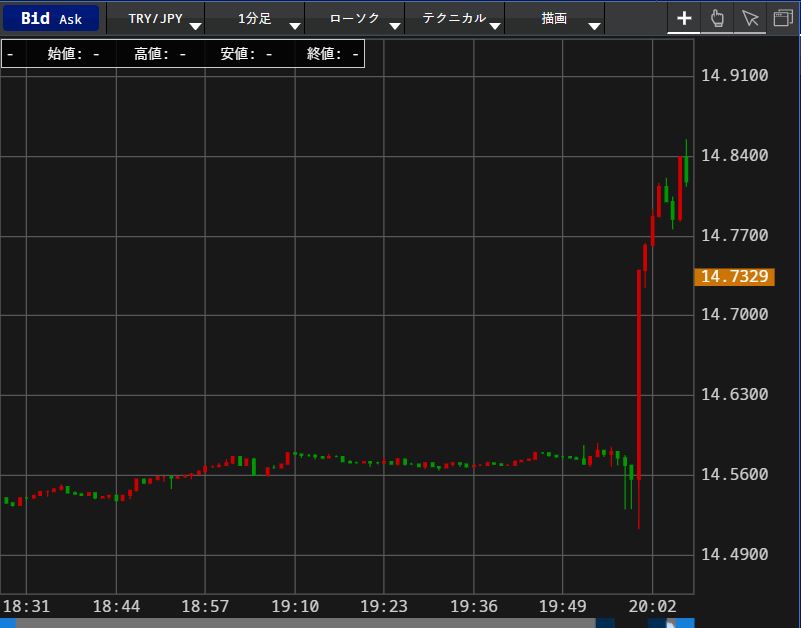
Task: Click the 14.4900 price axis label
Action: (735, 554)
